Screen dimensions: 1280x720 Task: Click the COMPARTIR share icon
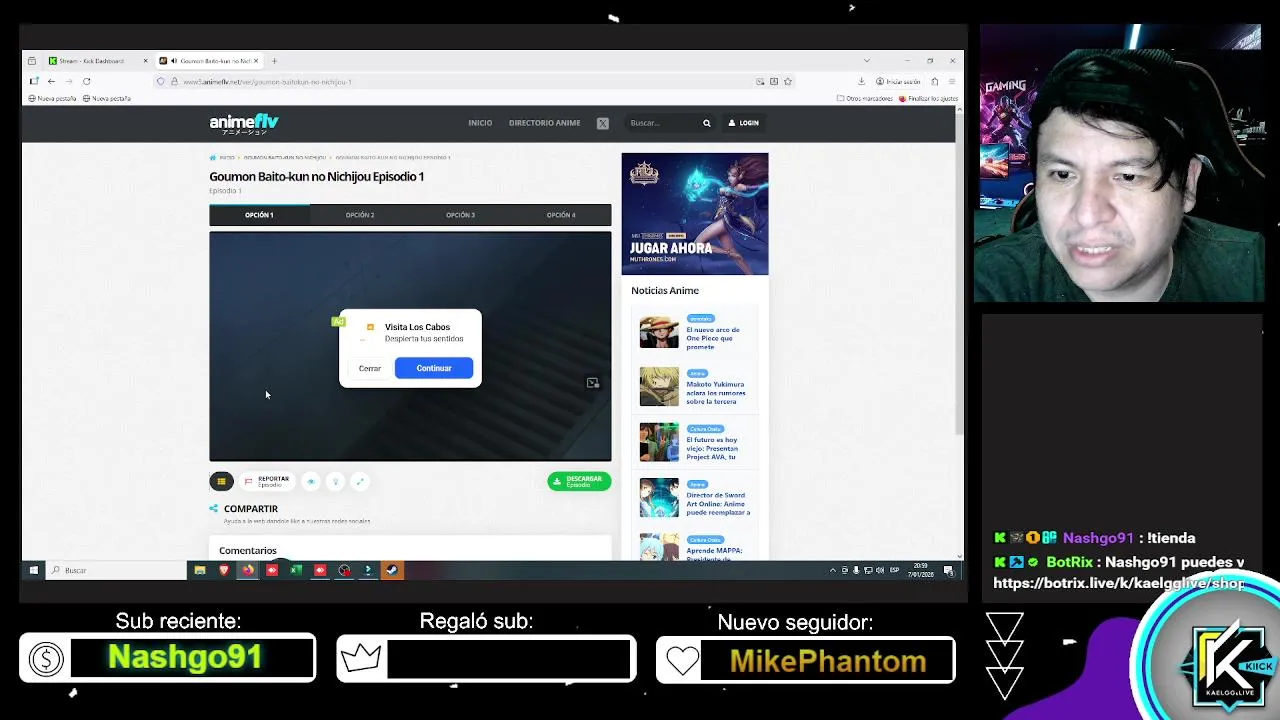tap(213, 508)
